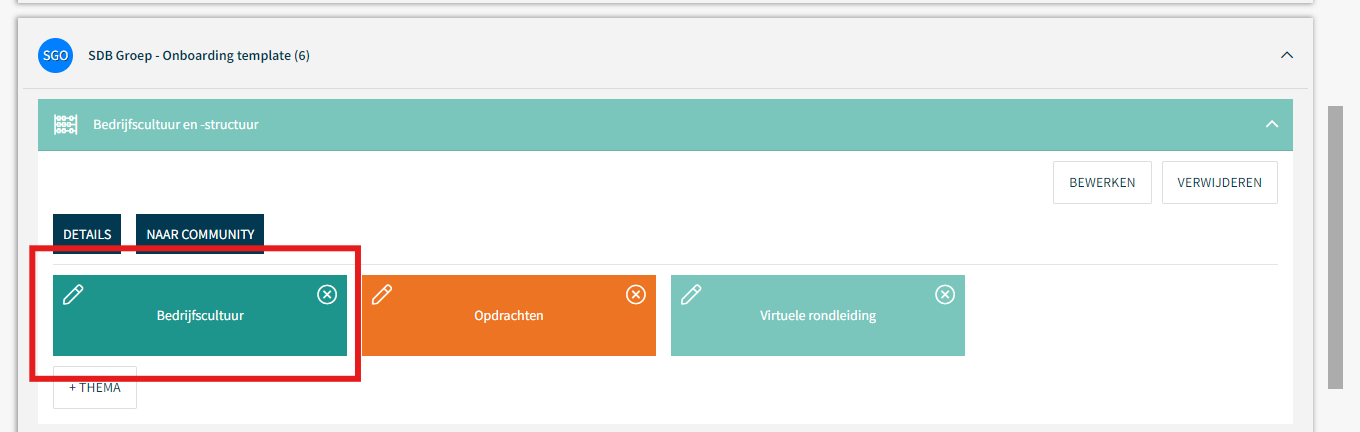The height and width of the screenshot is (432, 1360).
Task: Switch to NAAR COMMUNITY tab
Action: (x=200, y=234)
